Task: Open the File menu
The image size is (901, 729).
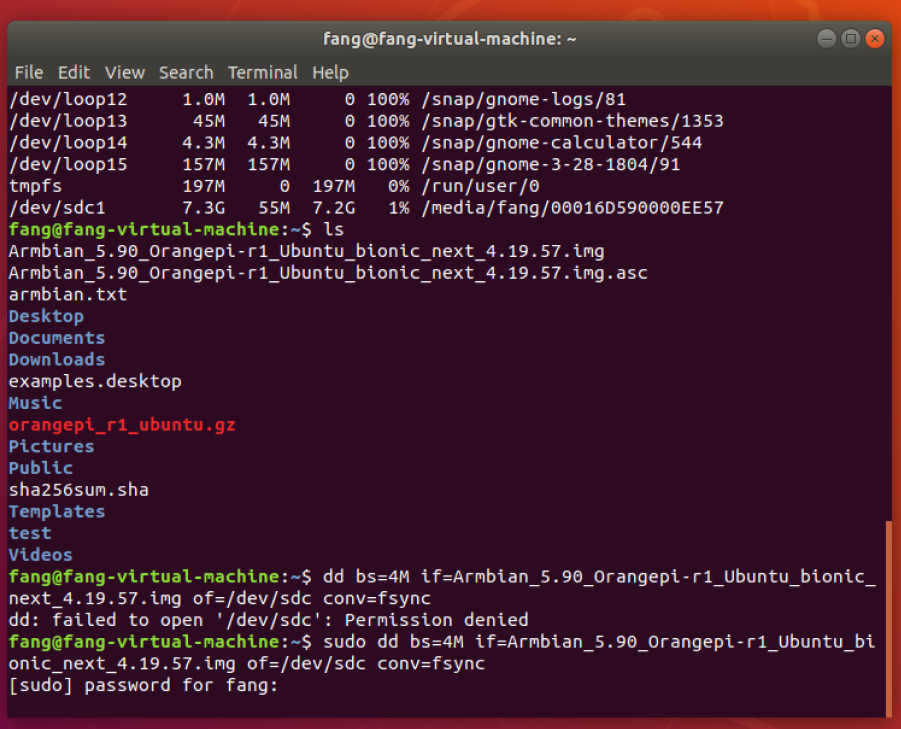Action: point(29,72)
